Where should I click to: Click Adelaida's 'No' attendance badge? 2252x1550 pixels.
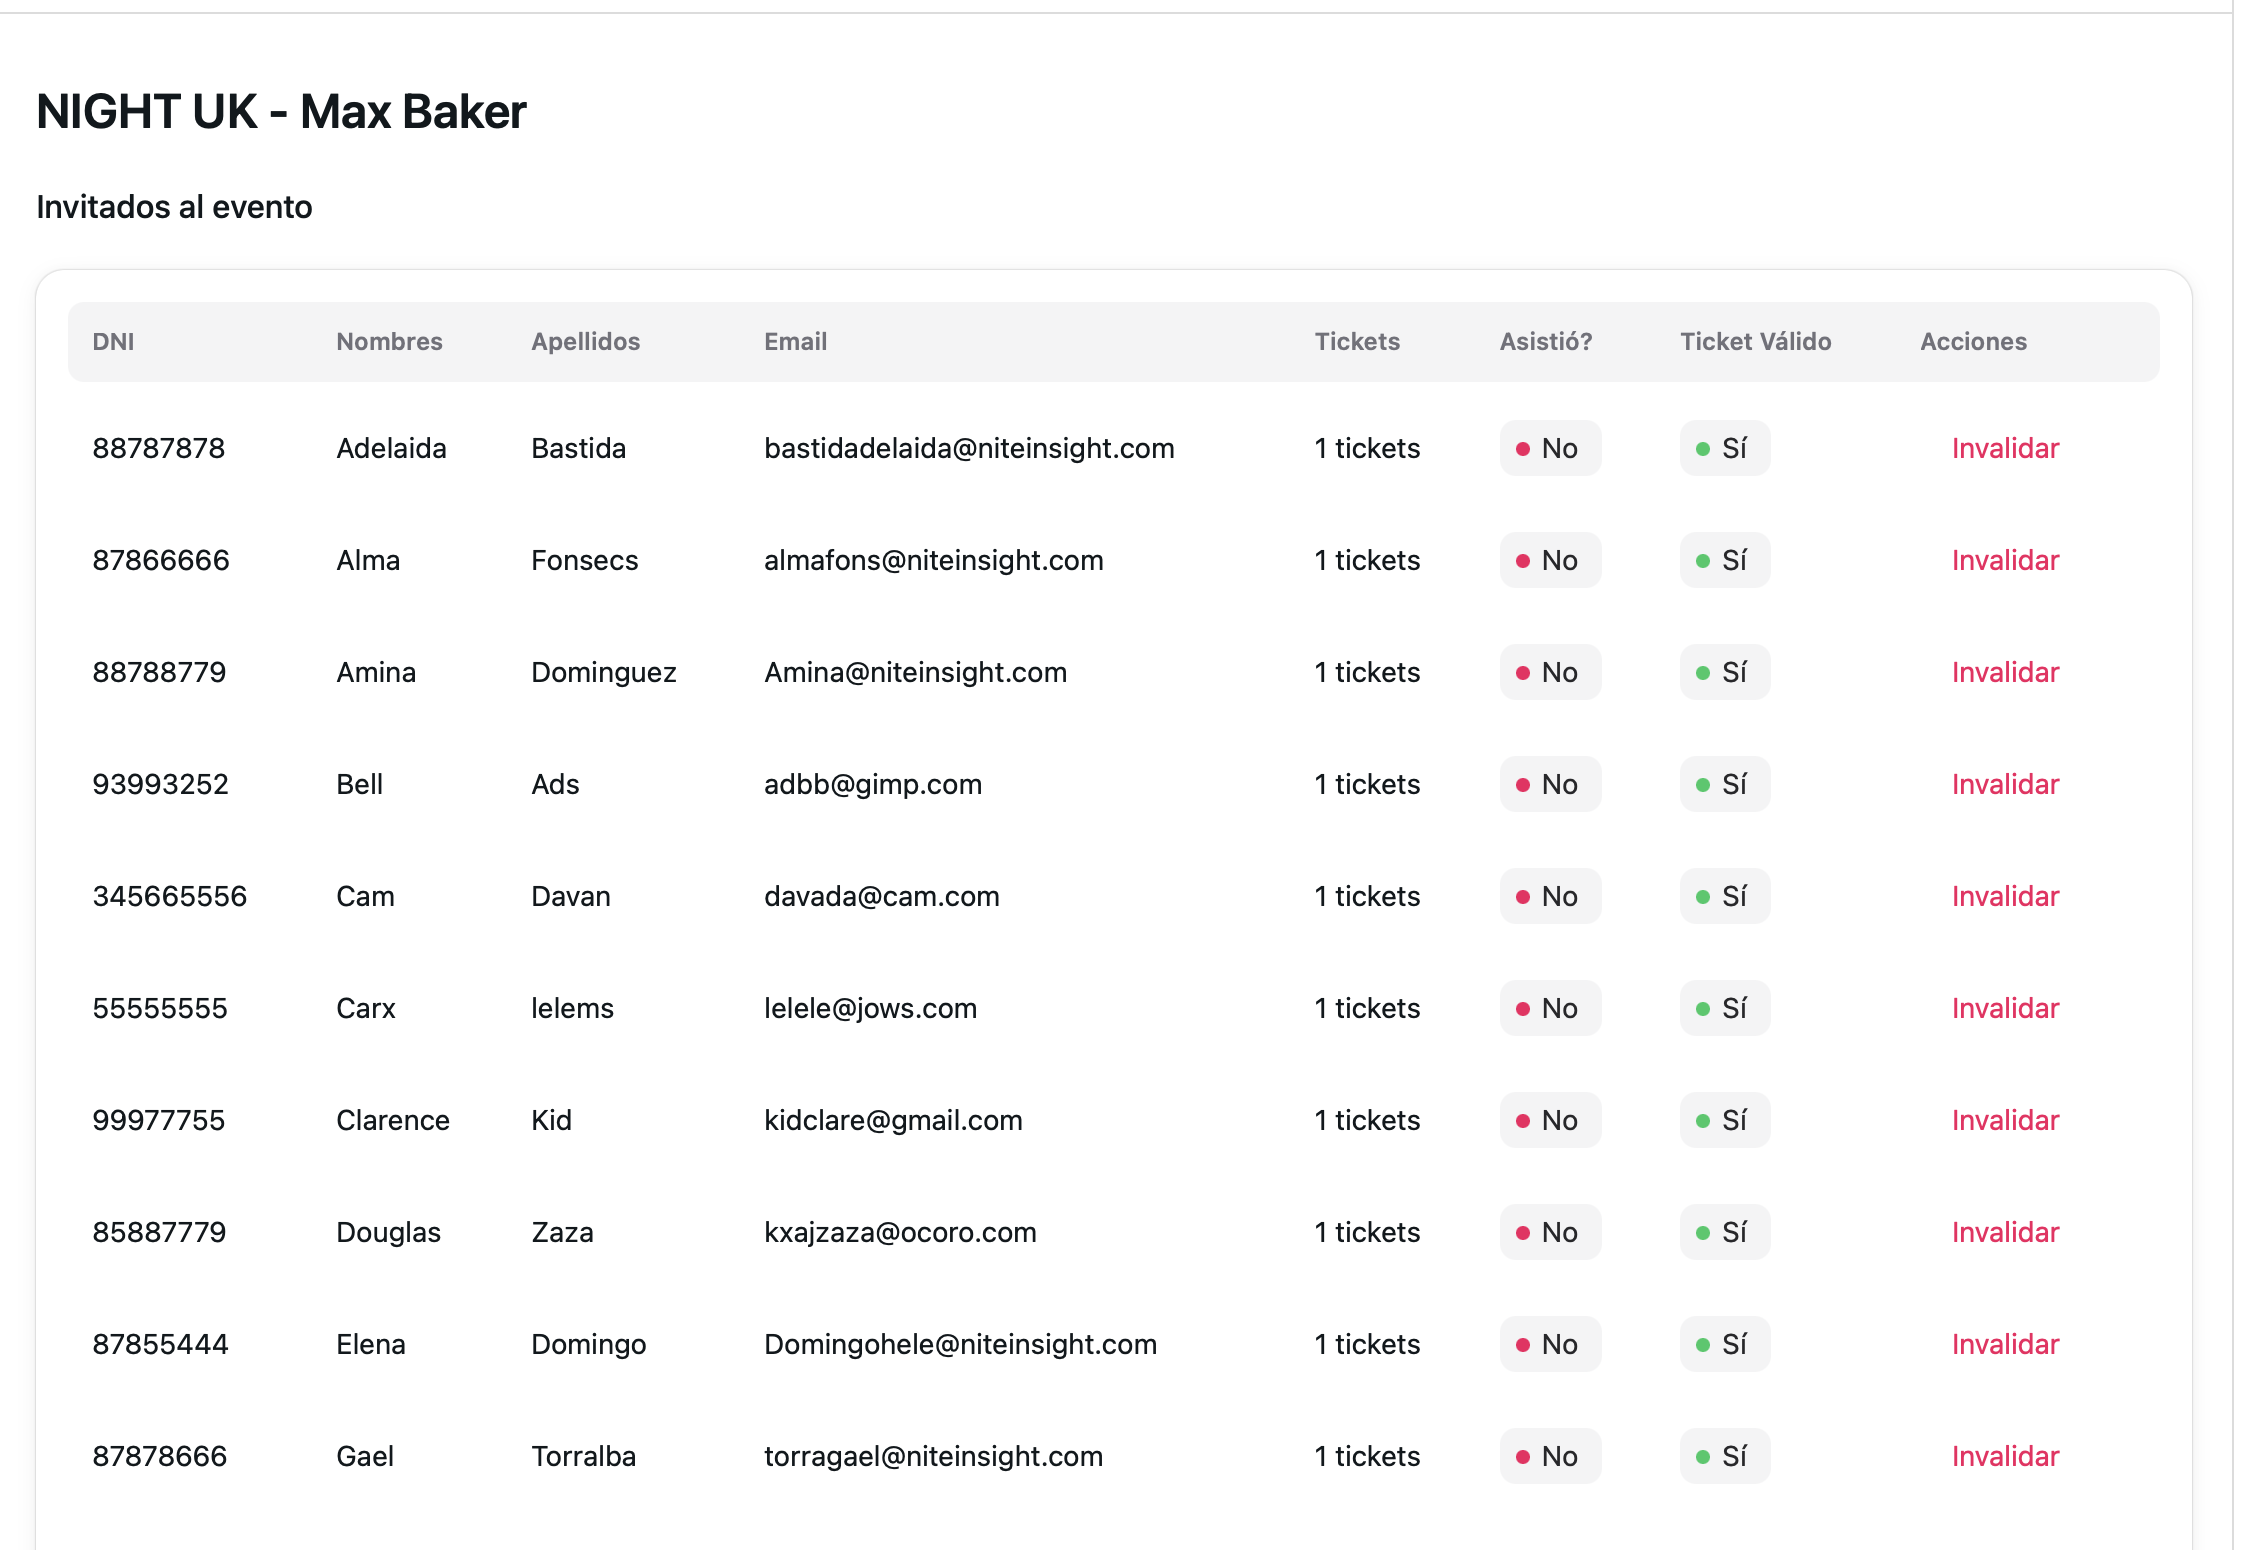point(1549,448)
